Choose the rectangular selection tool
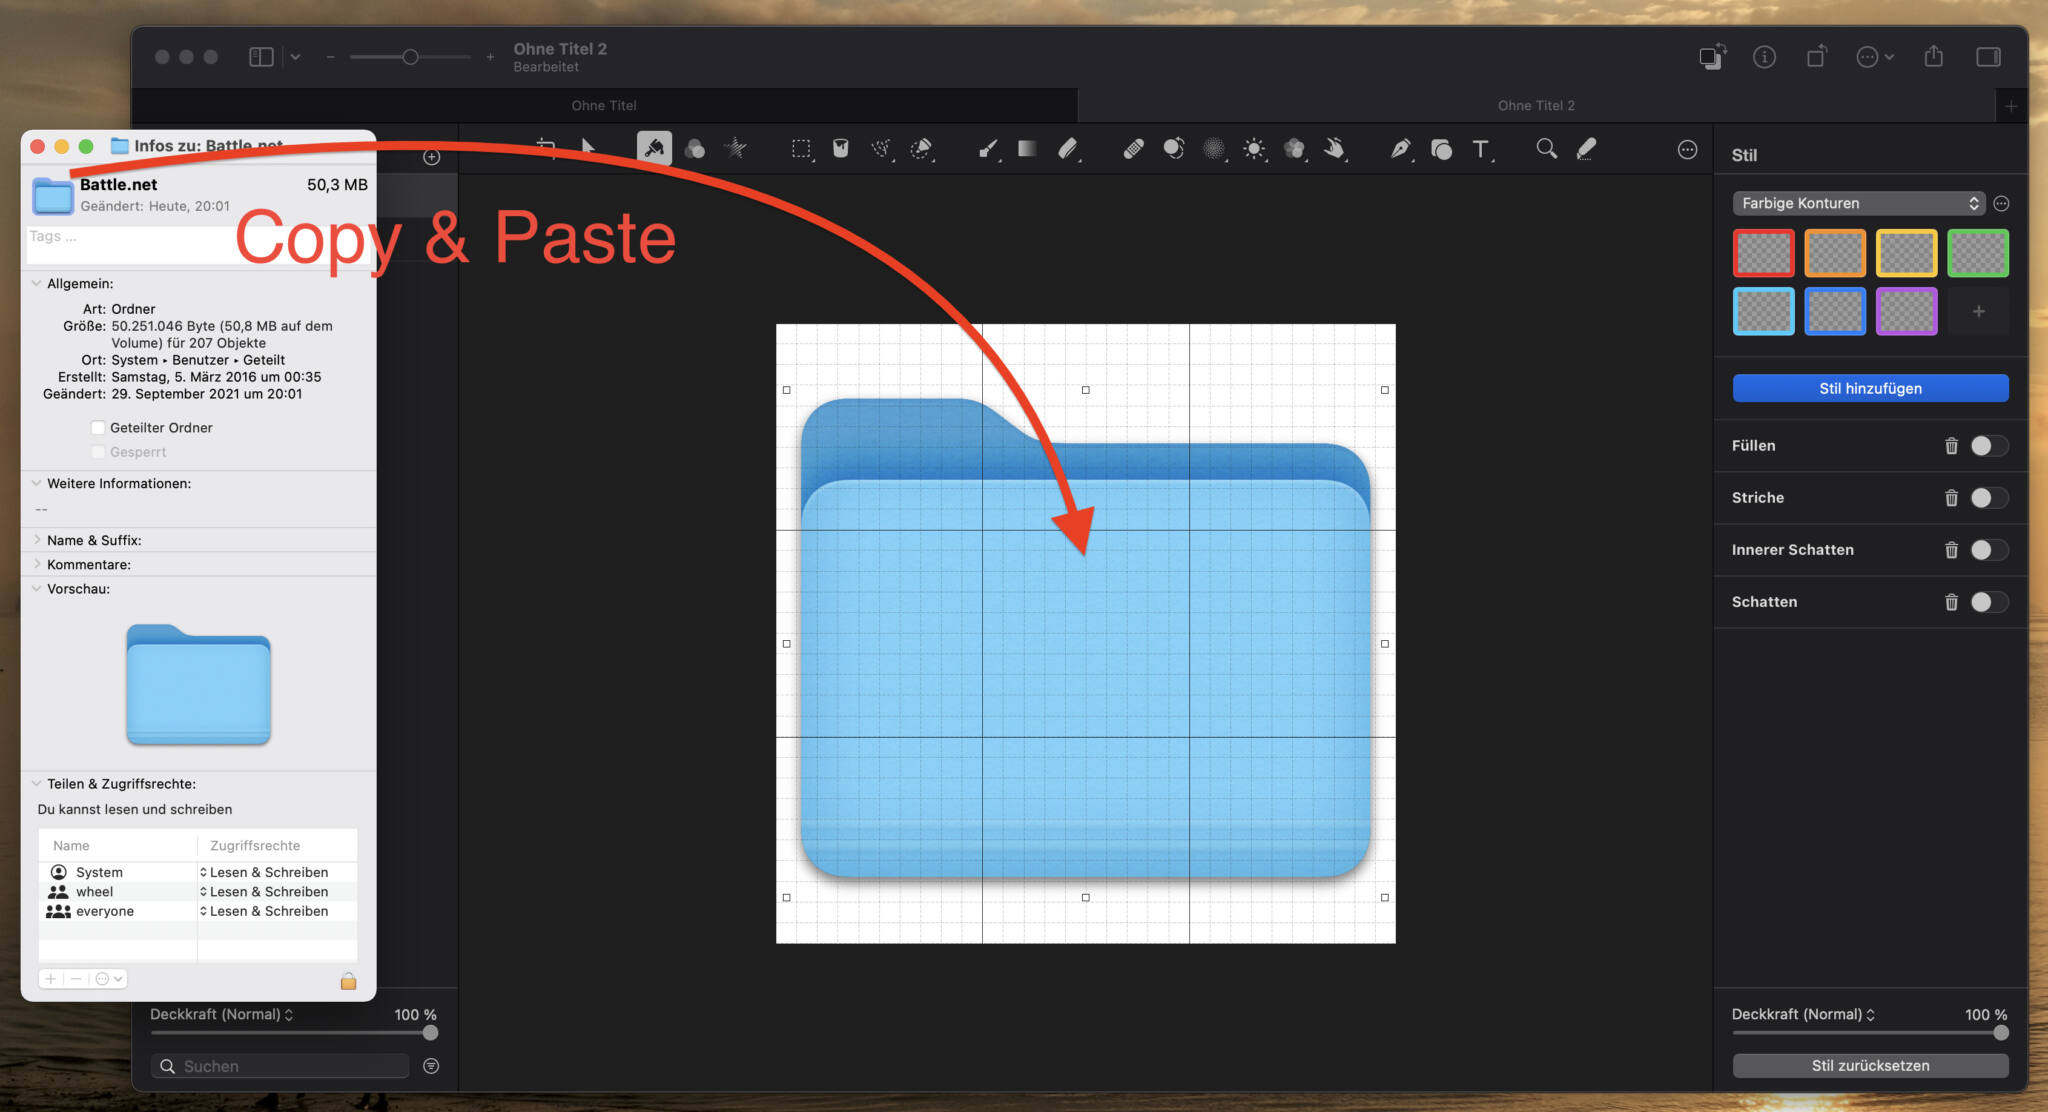Screen dimensions: 2048x1112 (x=800, y=147)
